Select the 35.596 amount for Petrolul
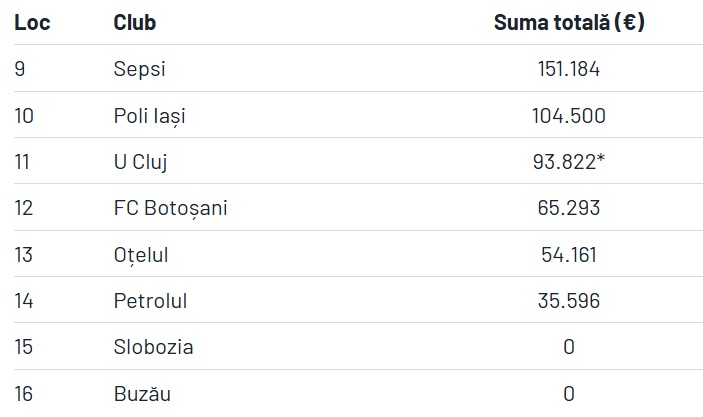This screenshot has height=417, width=703. 569,300
